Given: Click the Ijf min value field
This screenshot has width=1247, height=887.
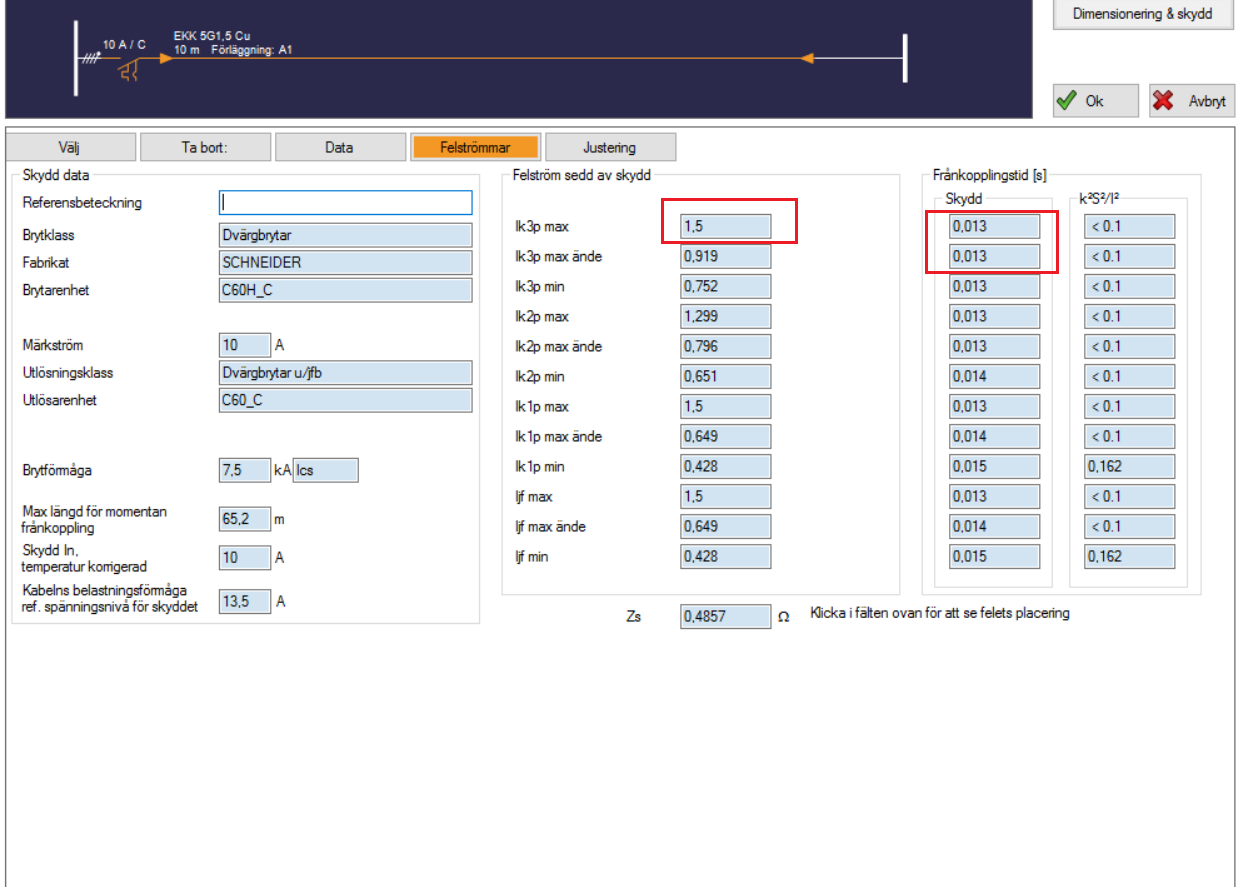Looking at the screenshot, I should pyautogui.click(x=725, y=556).
